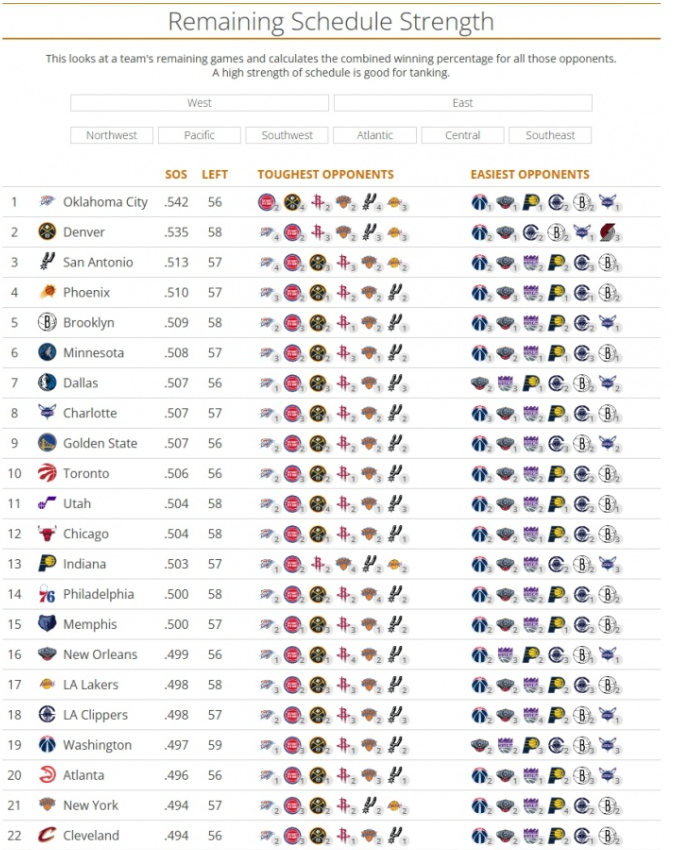Click the 76ers logo next to Philadelphia name
The height and width of the screenshot is (850, 675).
(x=47, y=594)
